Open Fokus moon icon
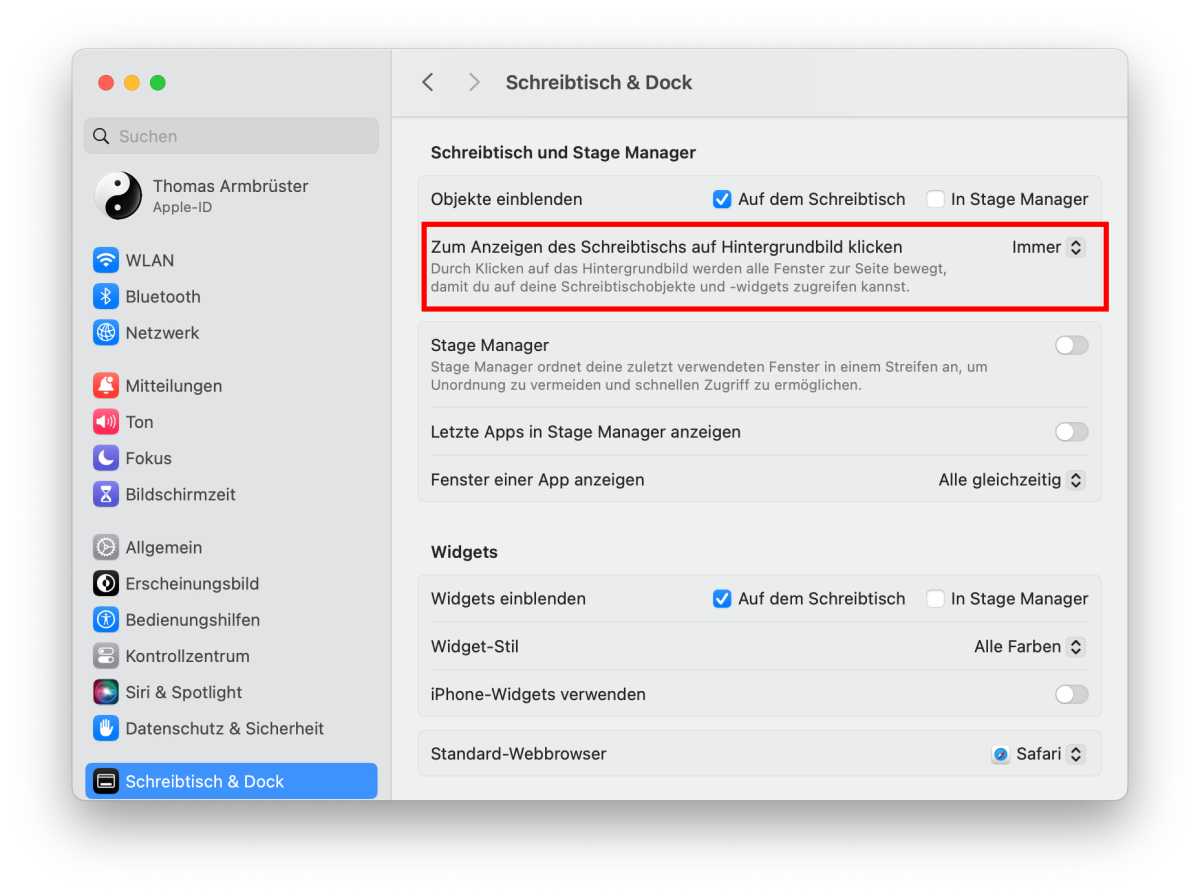The image size is (1200, 896). [106, 458]
